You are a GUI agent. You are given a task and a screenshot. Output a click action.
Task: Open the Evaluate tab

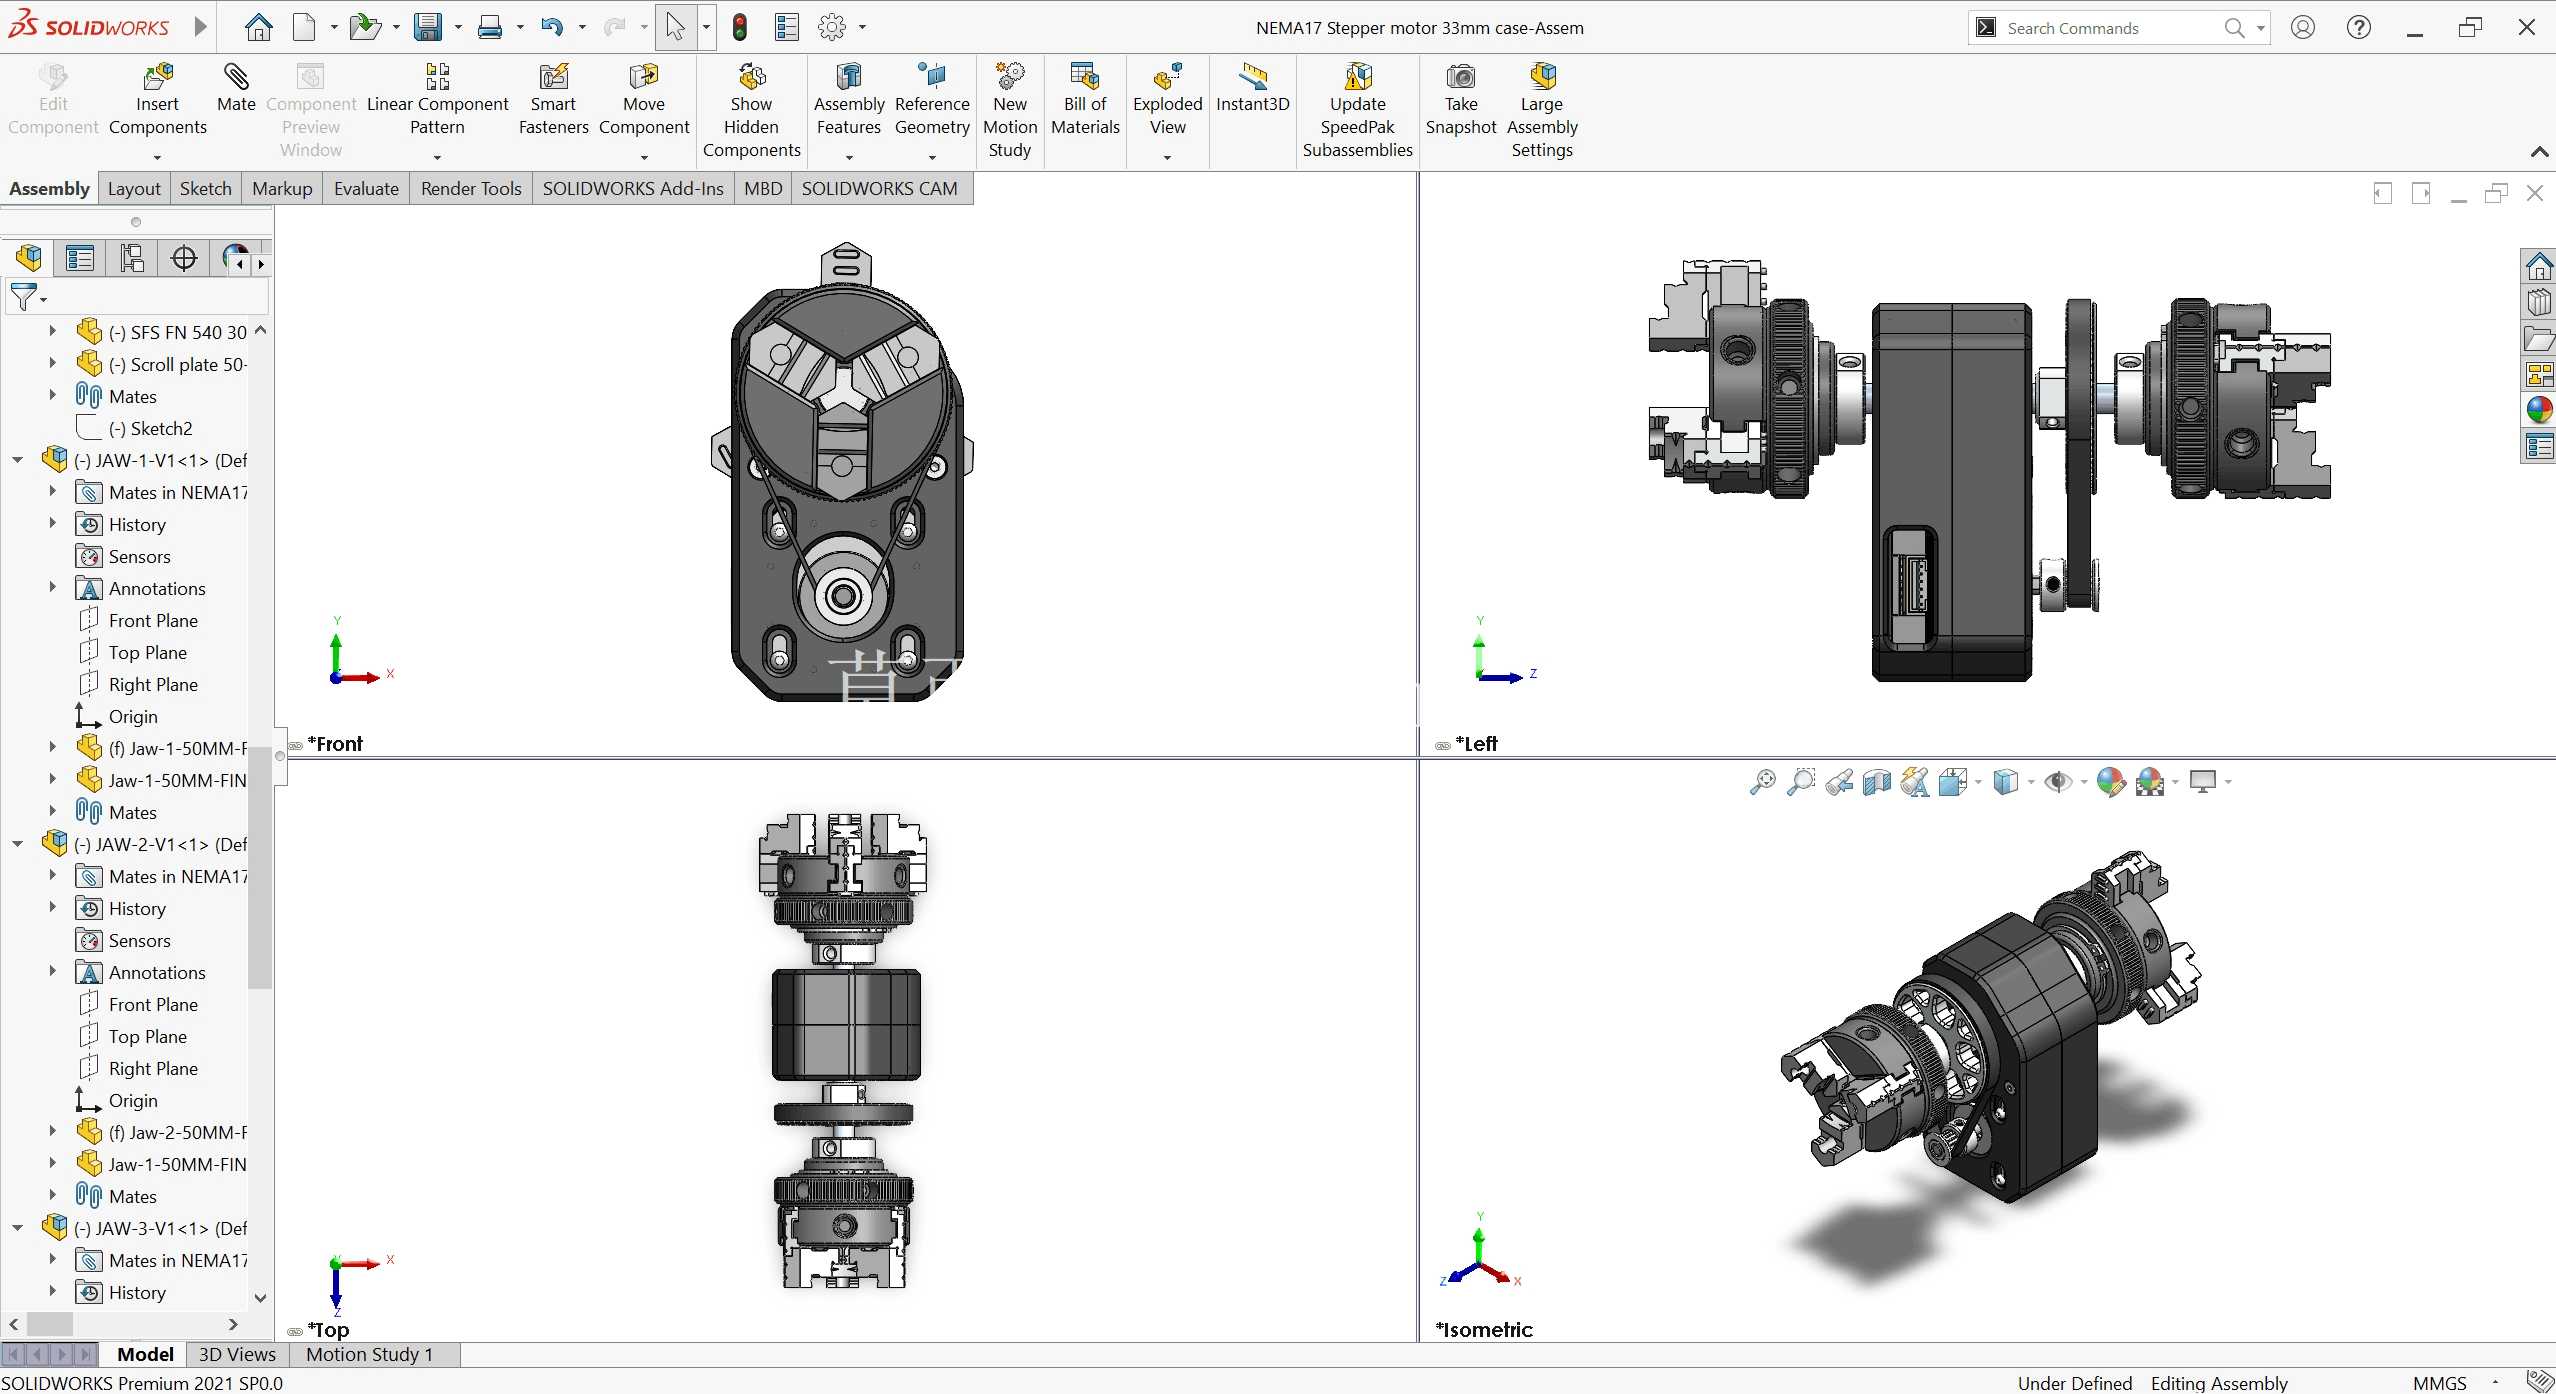click(x=366, y=188)
